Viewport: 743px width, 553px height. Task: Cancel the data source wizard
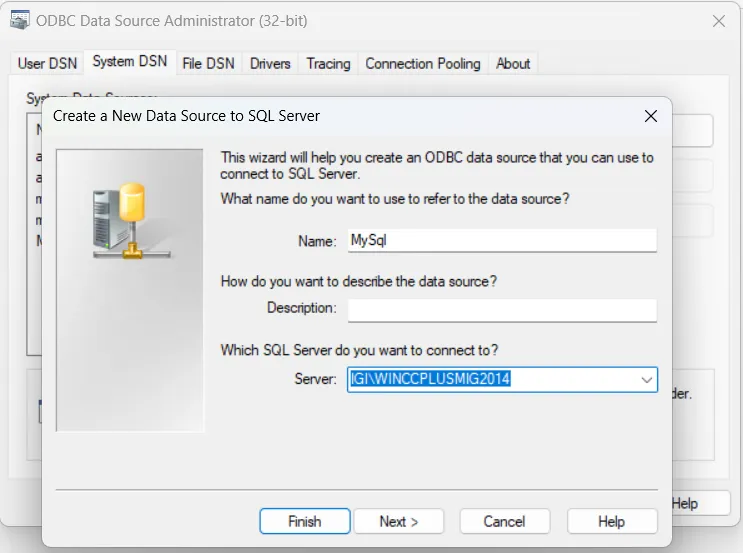pos(504,521)
